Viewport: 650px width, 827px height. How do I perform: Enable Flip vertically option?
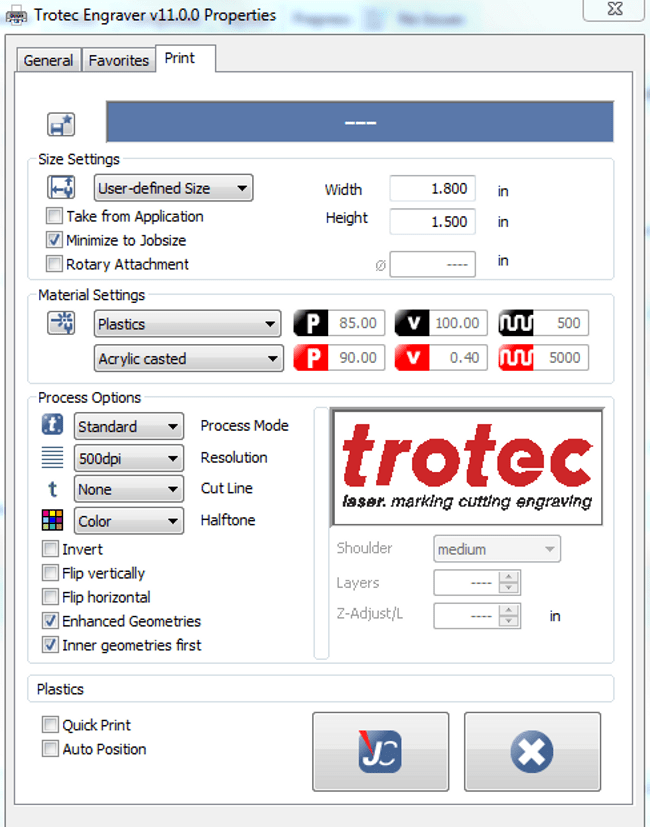point(50,573)
